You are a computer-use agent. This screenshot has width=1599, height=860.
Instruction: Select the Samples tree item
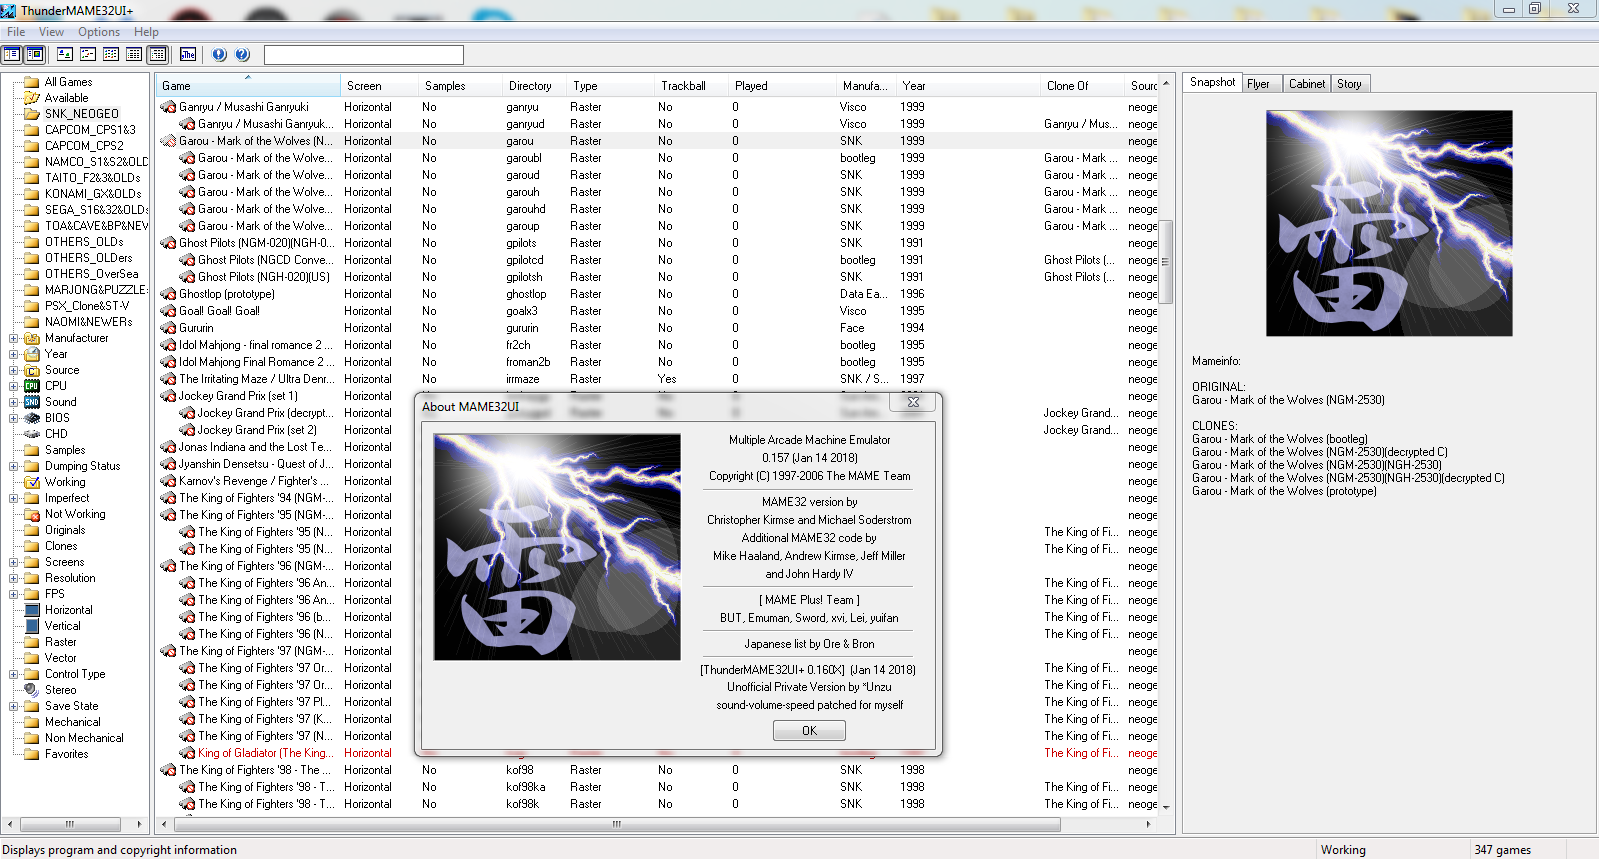(65, 450)
